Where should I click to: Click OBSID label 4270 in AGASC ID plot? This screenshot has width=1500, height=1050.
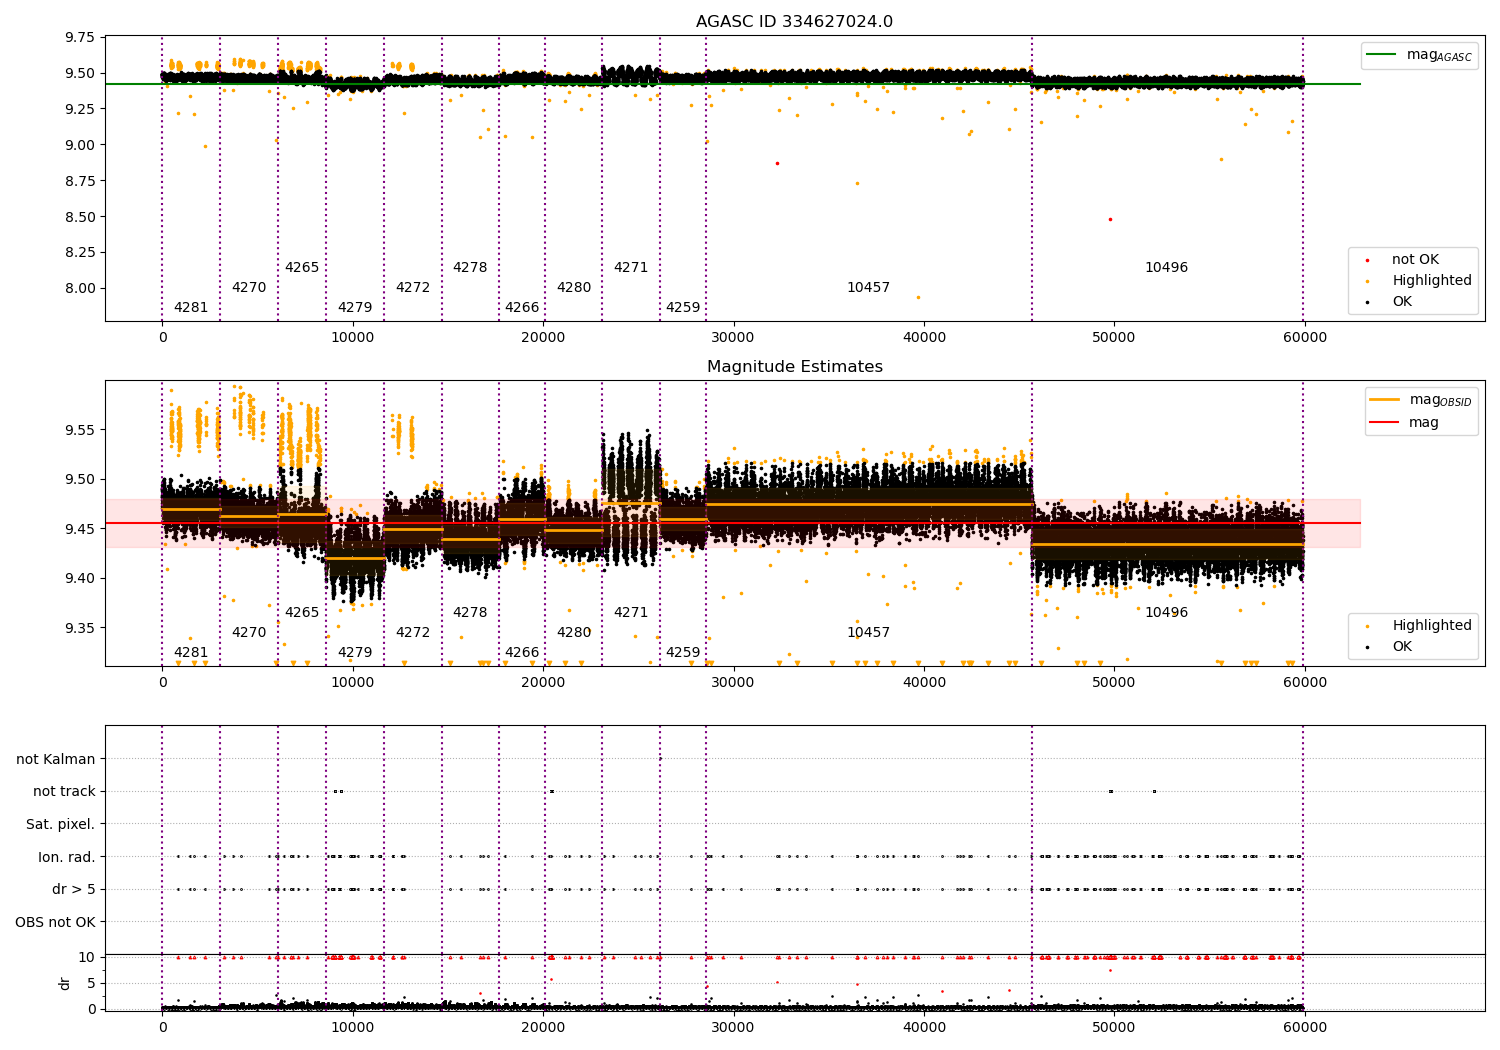pyautogui.click(x=249, y=288)
